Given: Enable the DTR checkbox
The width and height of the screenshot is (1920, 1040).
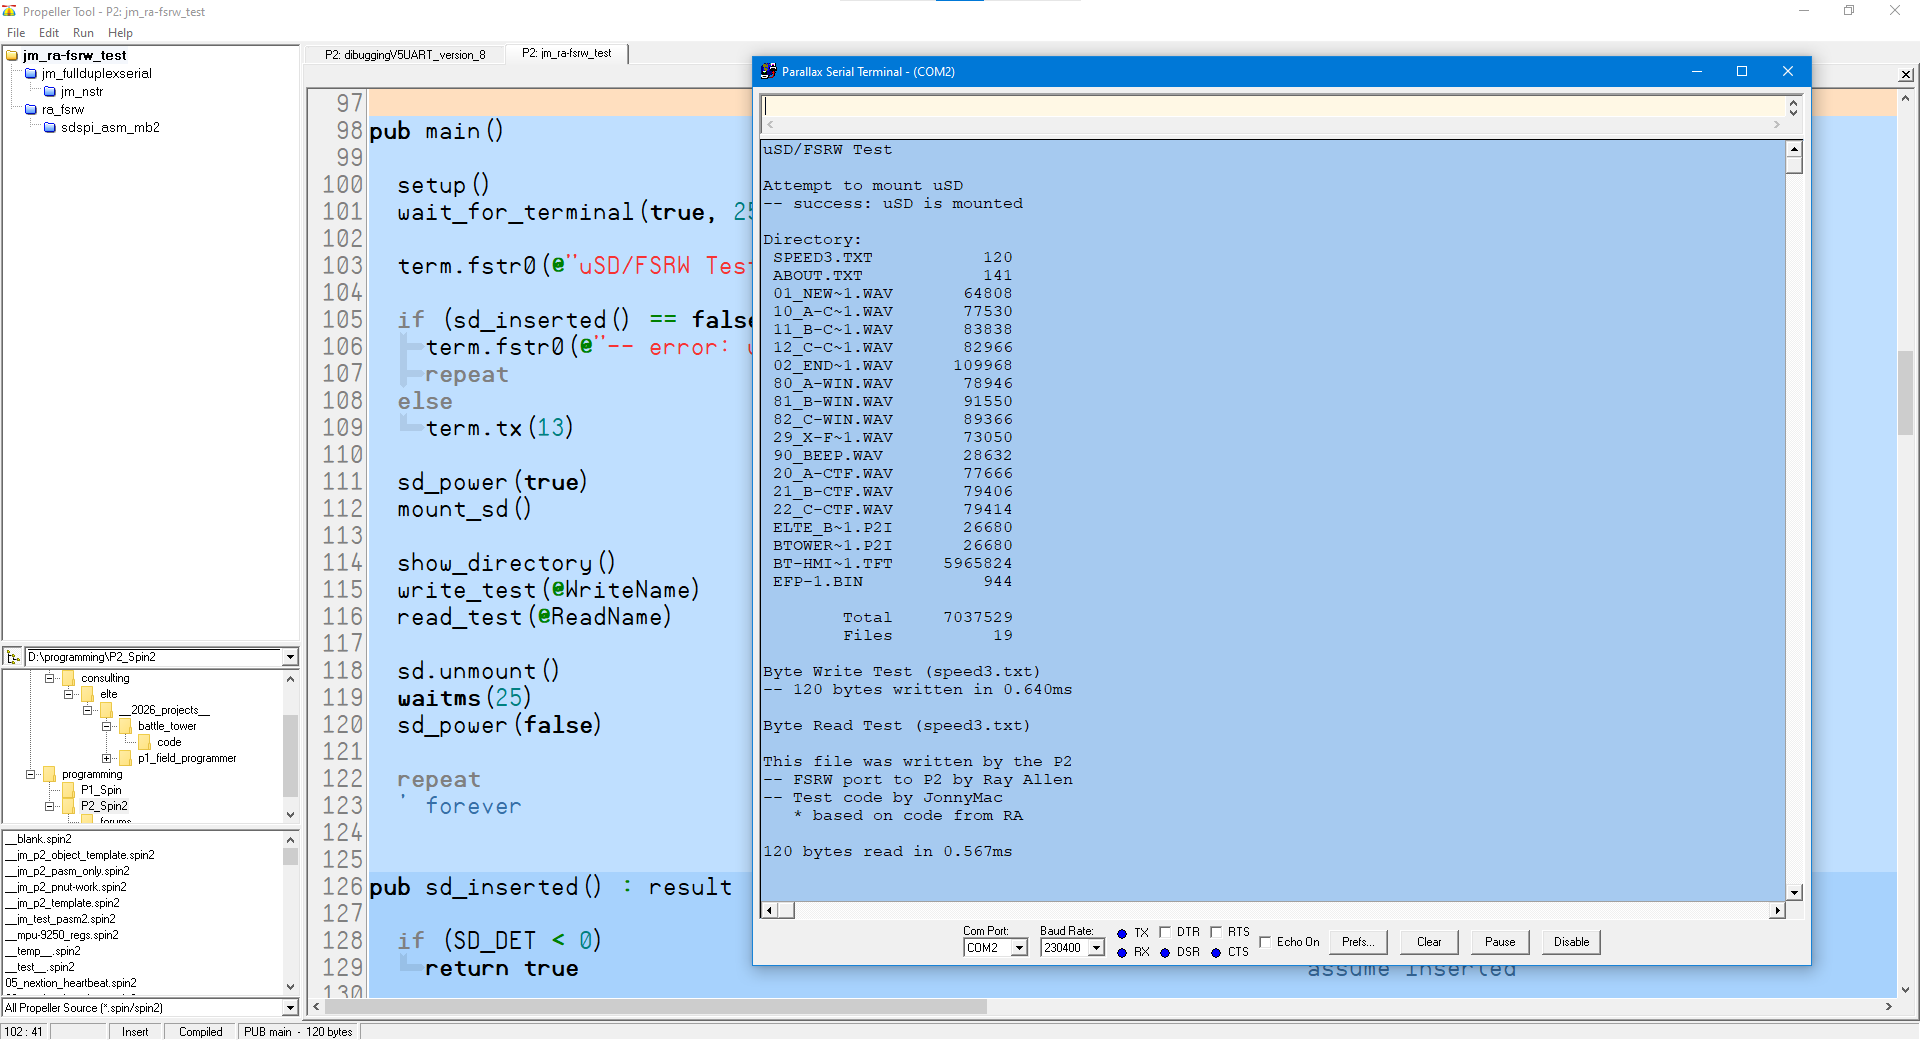Looking at the screenshot, I should coord(1164,932).
